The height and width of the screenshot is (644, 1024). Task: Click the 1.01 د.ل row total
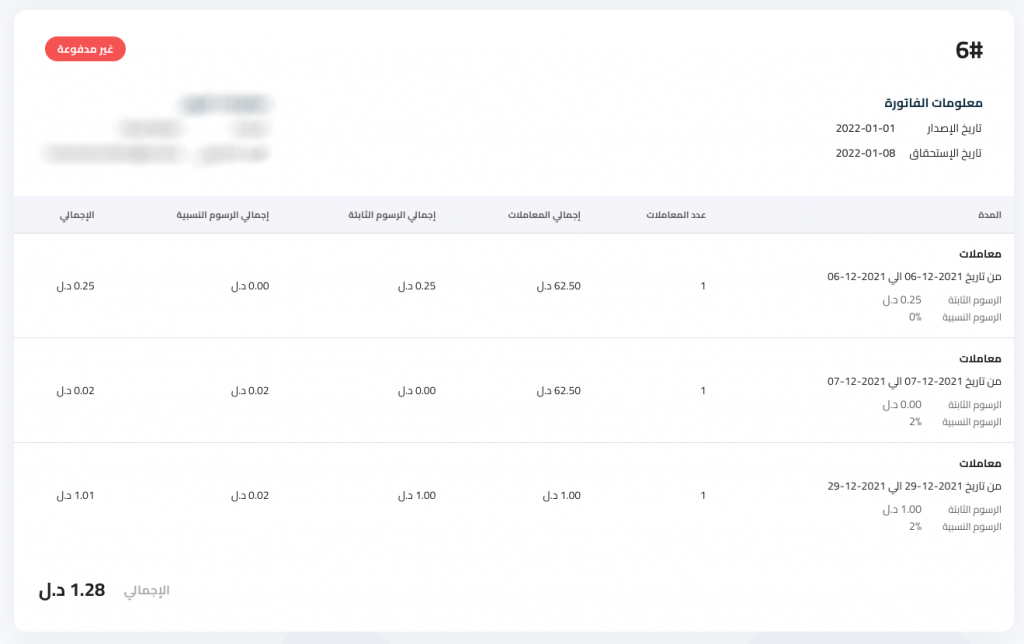[x=75, y=495]
